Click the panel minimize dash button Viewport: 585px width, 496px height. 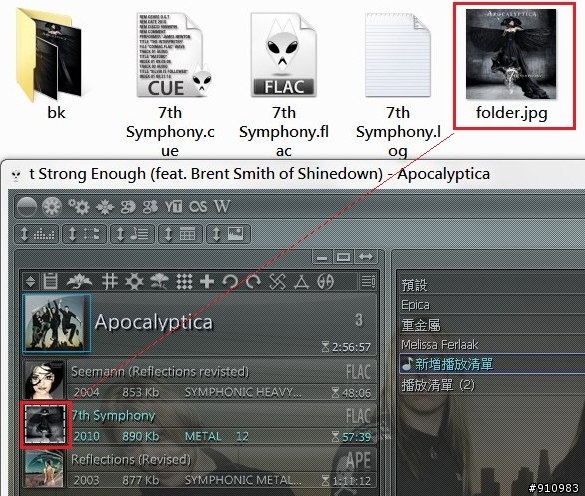322,257
